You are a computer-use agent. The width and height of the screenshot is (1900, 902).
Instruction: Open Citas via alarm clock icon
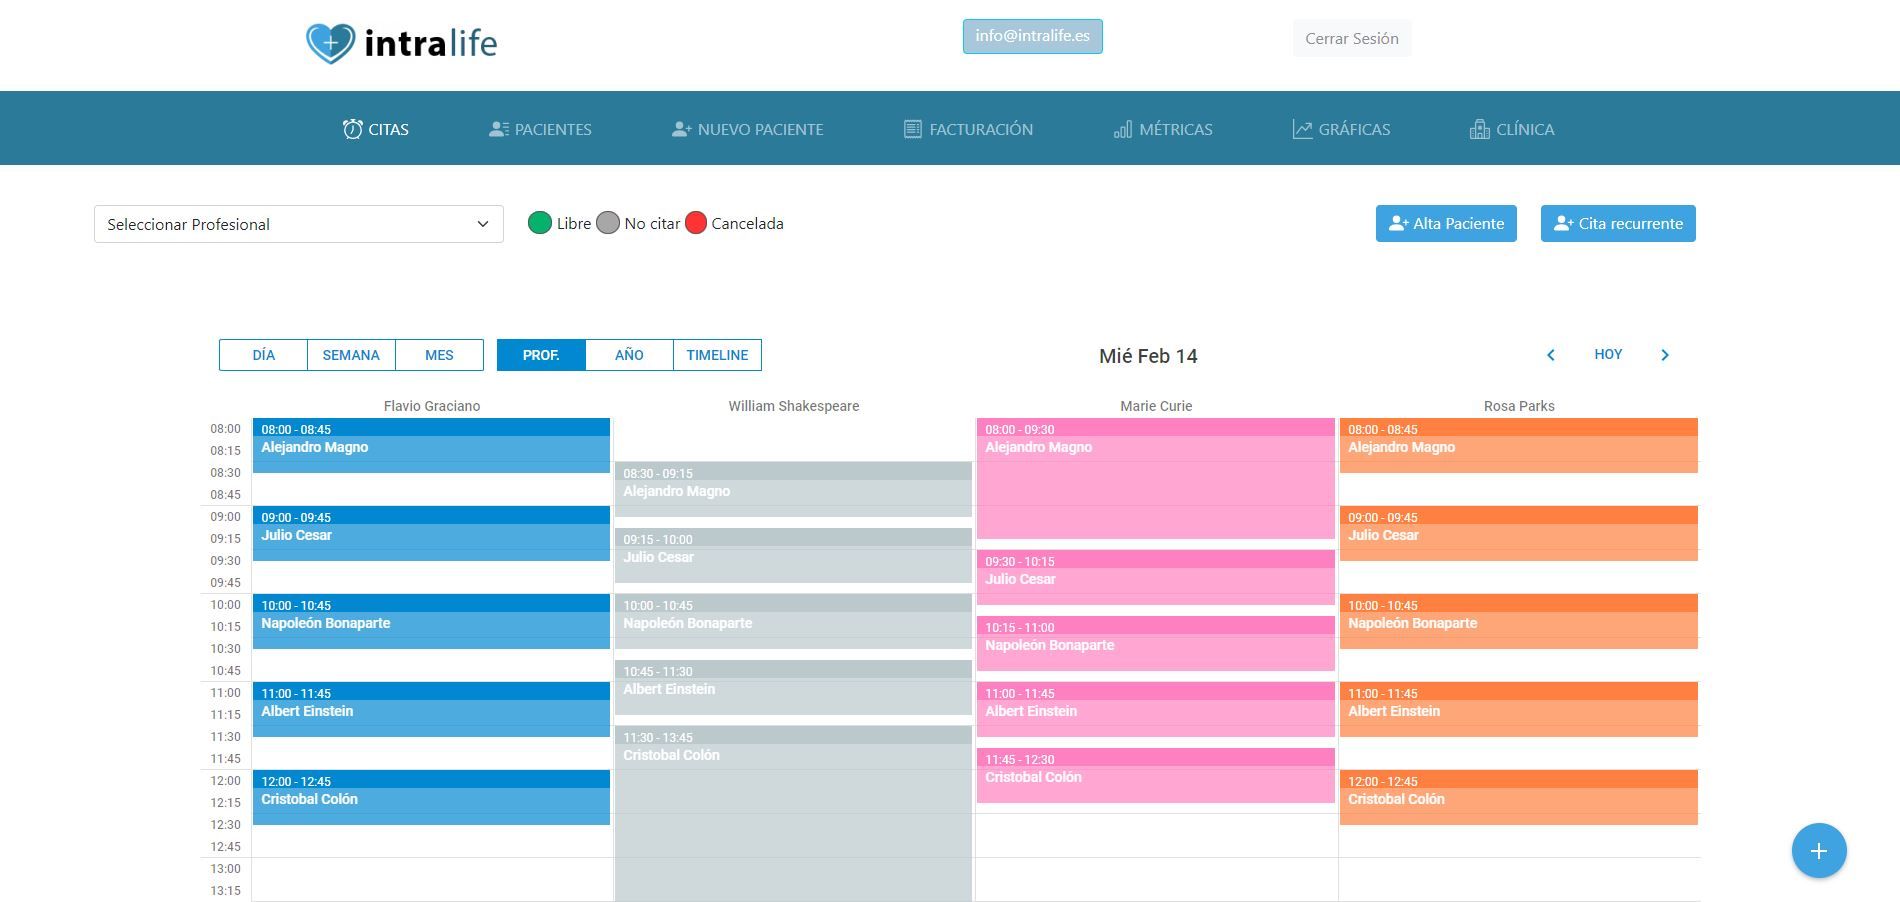352,129
